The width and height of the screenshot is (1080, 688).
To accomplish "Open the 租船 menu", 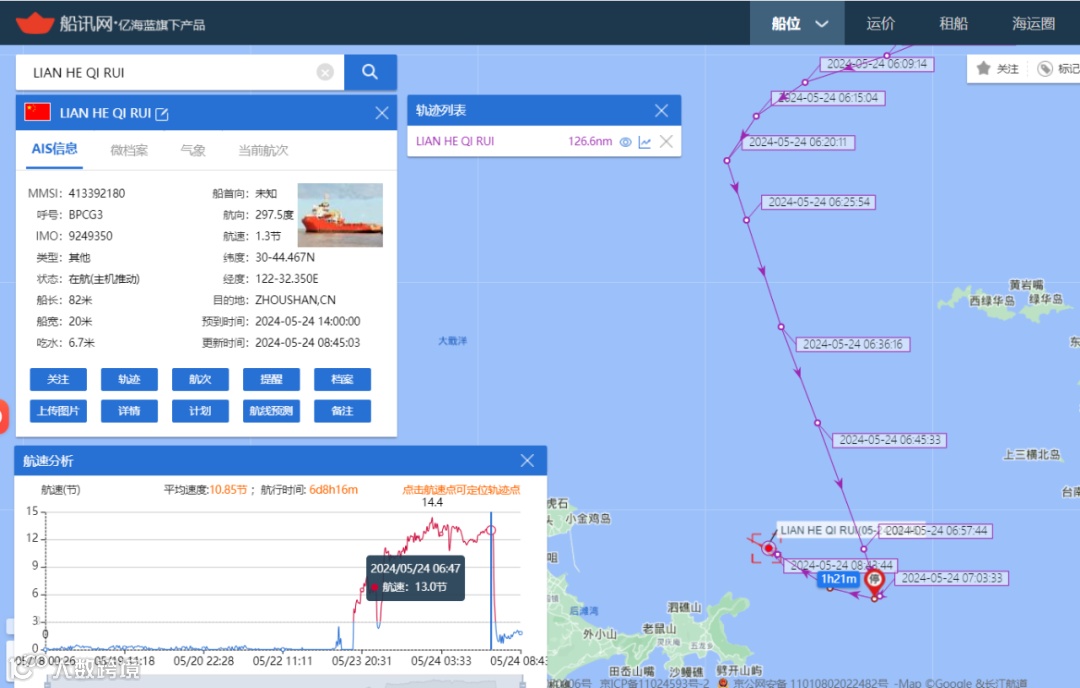I will [953, 23].
